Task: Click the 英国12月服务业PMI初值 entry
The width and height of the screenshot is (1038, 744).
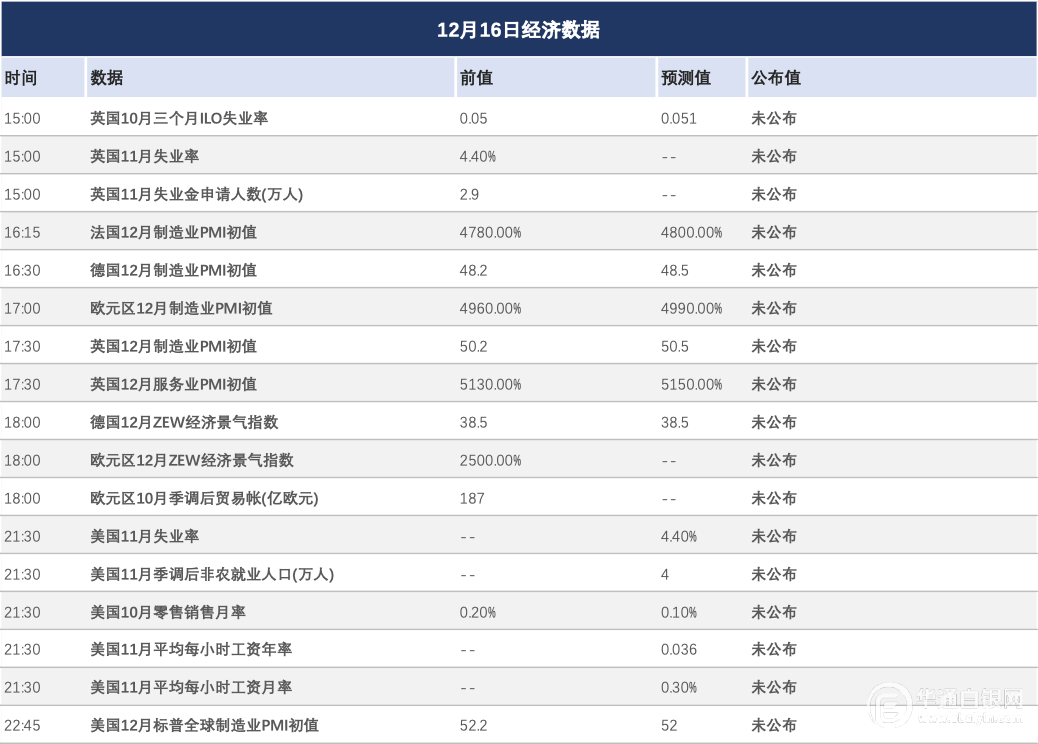Action: pyautogui.click(x=173, y=384)
